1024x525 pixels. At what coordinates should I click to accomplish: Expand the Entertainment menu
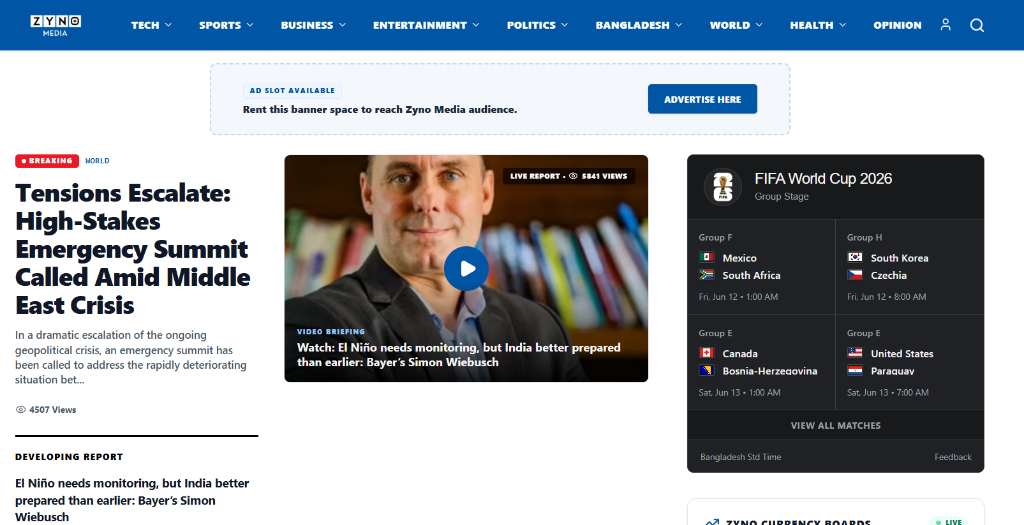[426, 25]
